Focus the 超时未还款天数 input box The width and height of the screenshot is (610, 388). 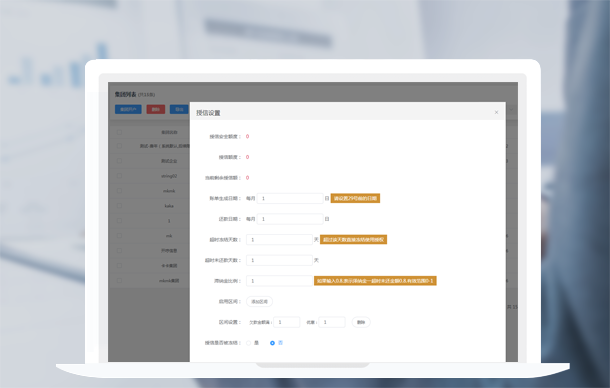(x=279, y=260)
